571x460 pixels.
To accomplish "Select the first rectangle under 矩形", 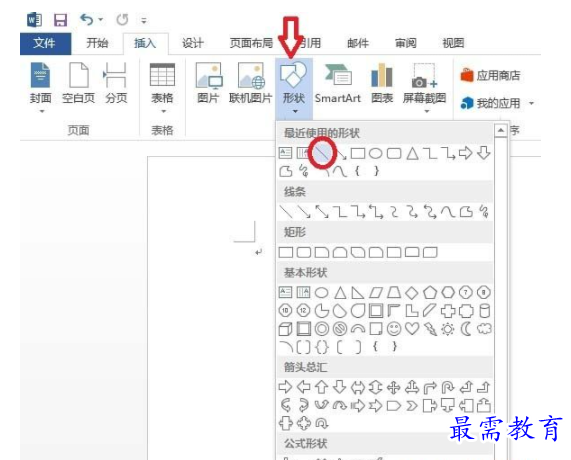I will coord(286,252).
